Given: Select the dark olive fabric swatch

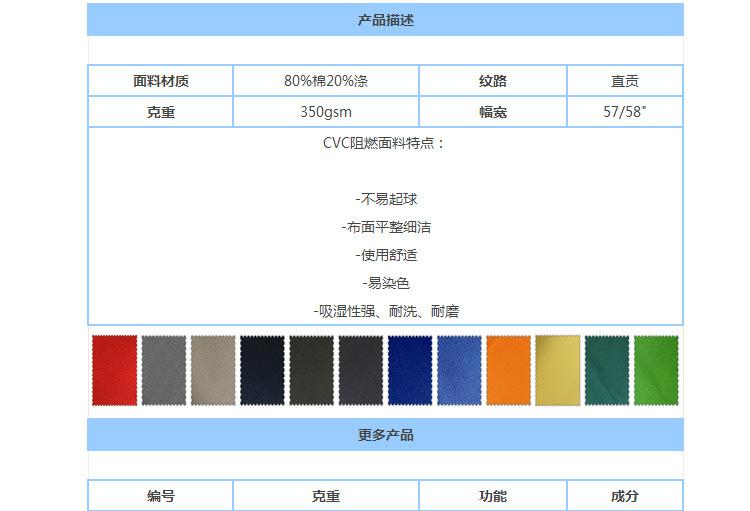Looking at the screenshot, I should tap(312, 370).
